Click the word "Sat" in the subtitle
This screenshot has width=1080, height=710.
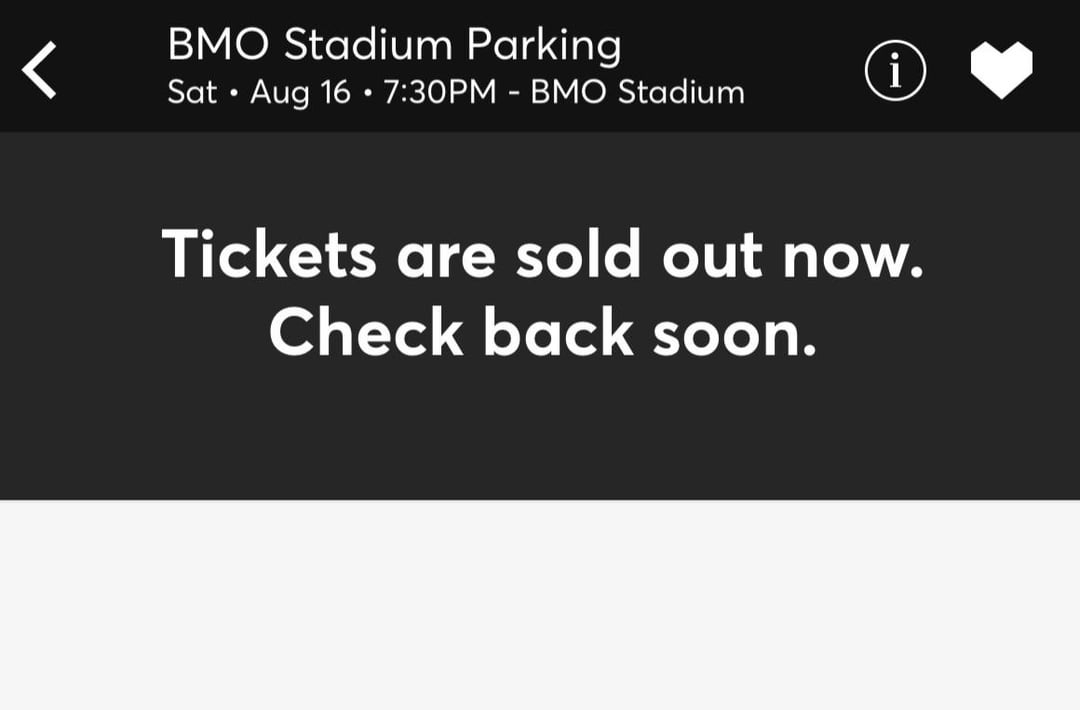point(191,93)
